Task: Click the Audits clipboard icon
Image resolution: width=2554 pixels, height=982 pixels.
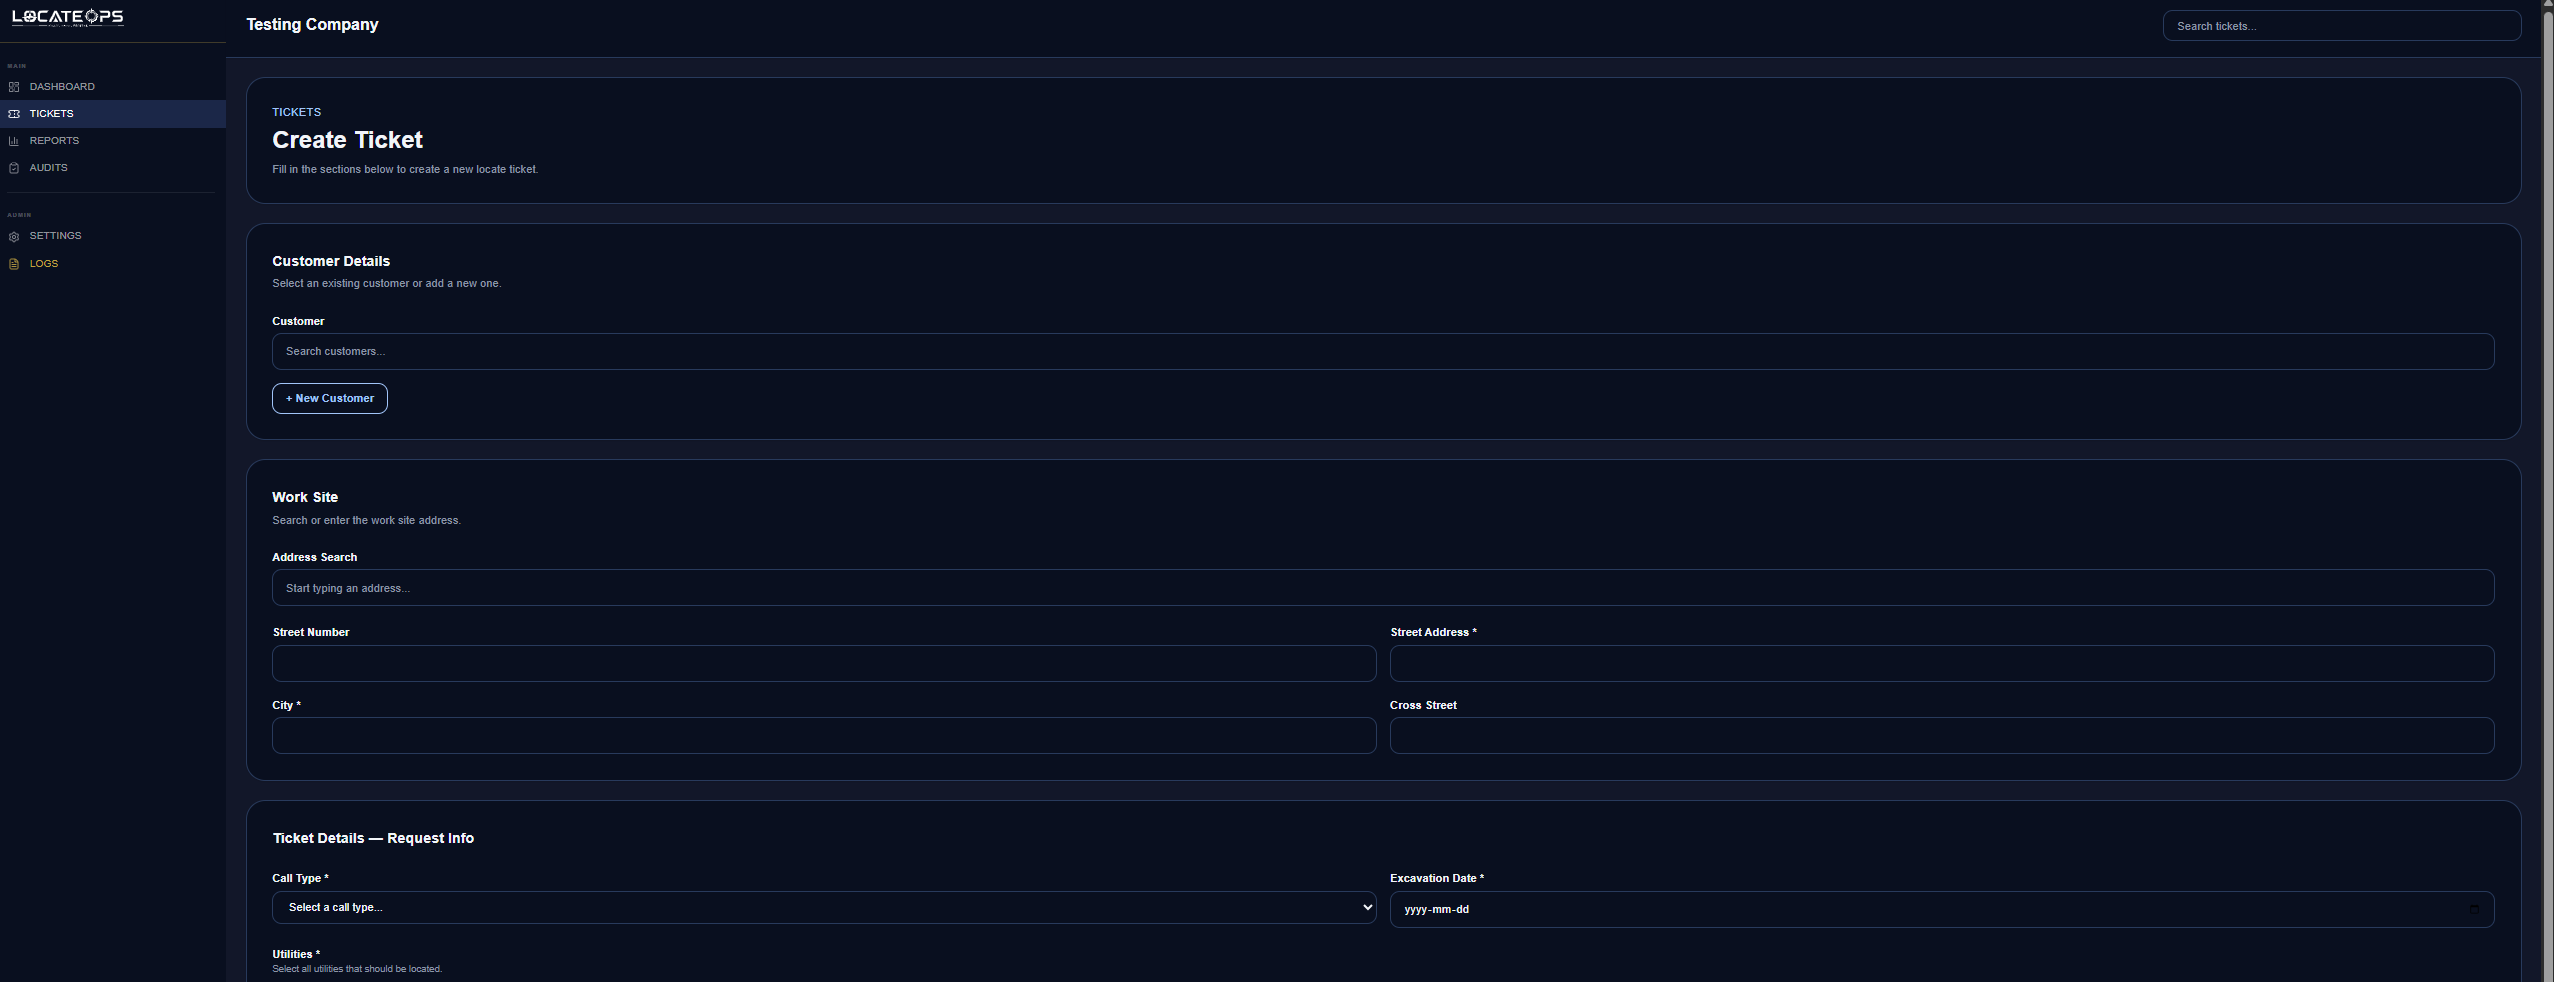Action: [14, 168]
